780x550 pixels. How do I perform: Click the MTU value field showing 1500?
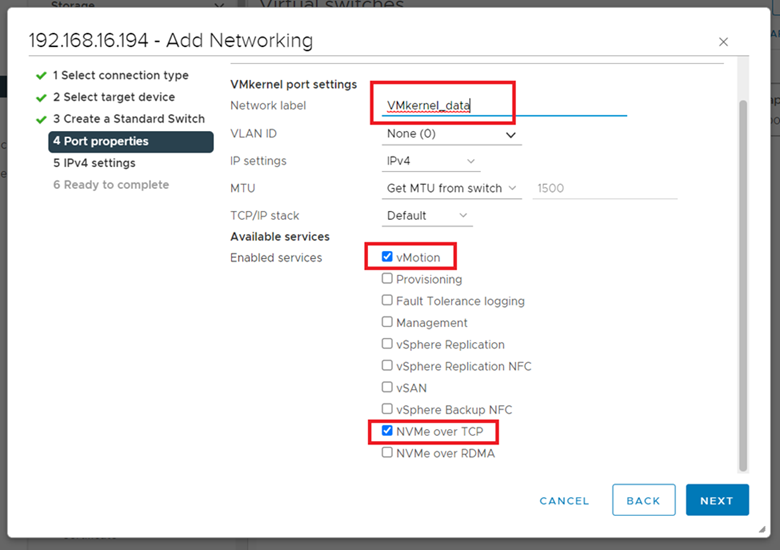coord(604,188)
